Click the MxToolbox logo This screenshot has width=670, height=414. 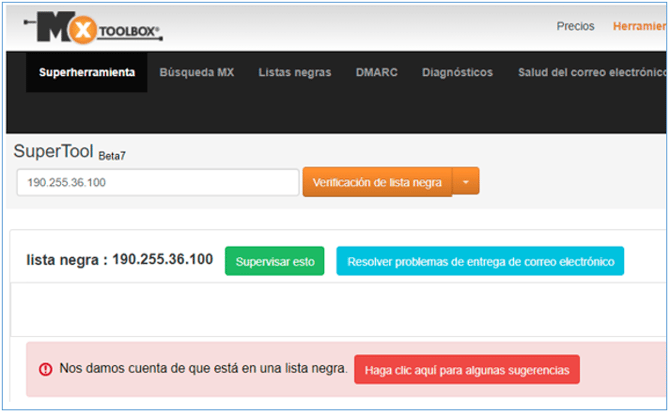(93, 28)
